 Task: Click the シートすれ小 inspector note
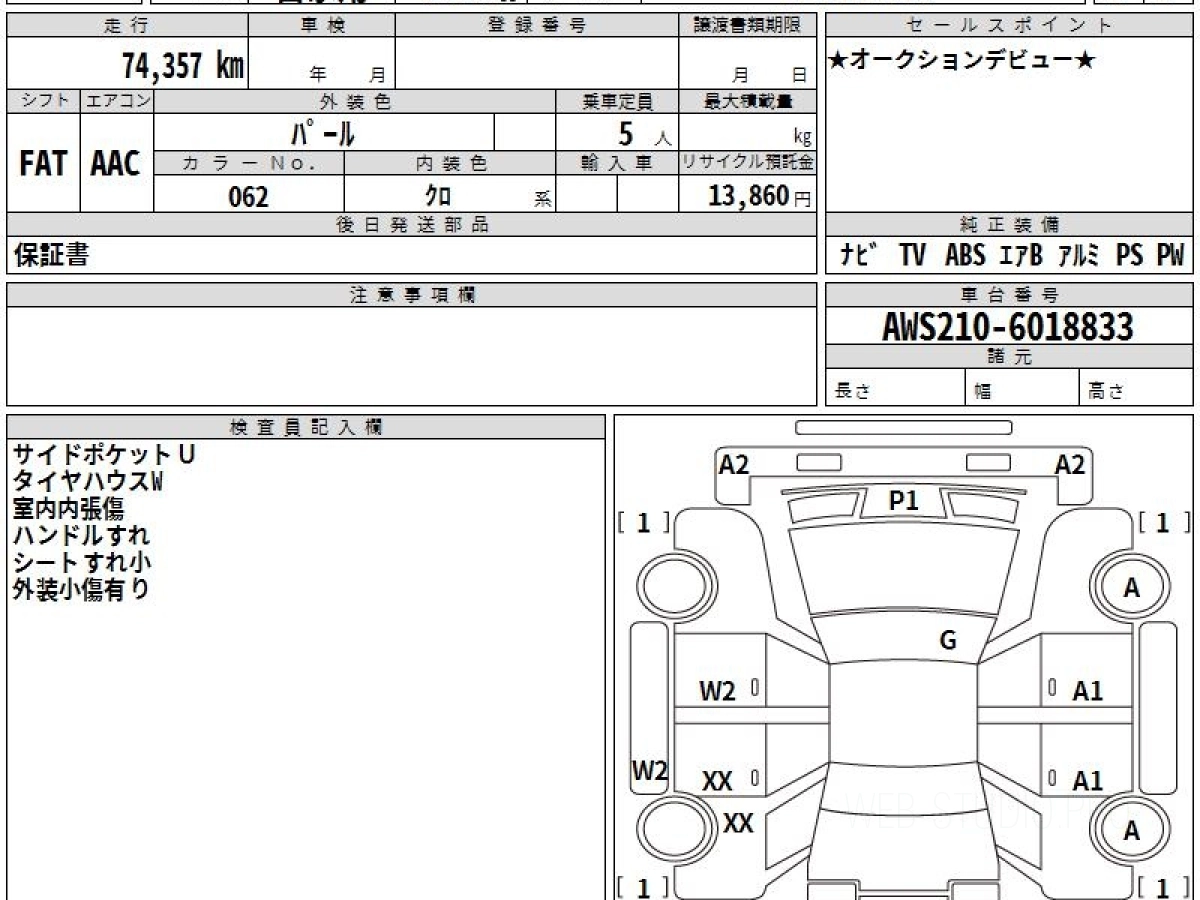pos(82,562)
